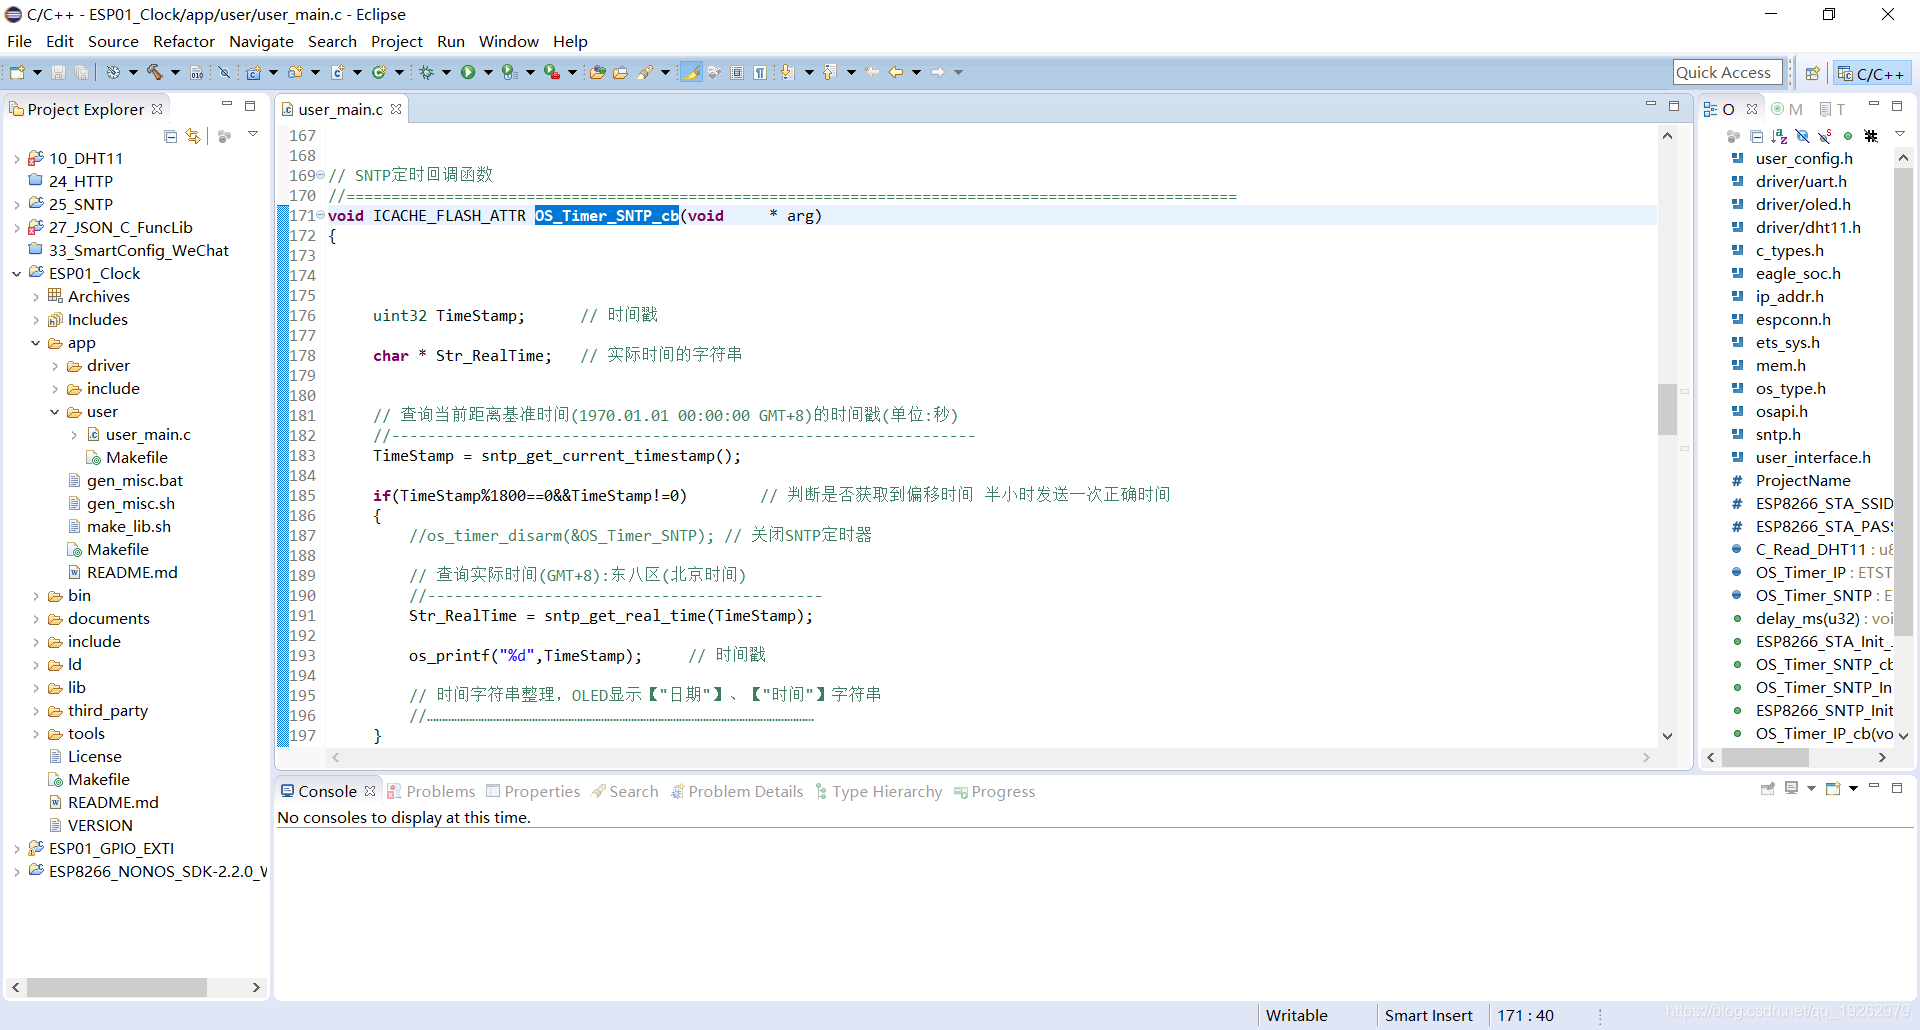Maximize the editor area
Screen dimensions: 1920x1030
click(x=1674, y=106)
